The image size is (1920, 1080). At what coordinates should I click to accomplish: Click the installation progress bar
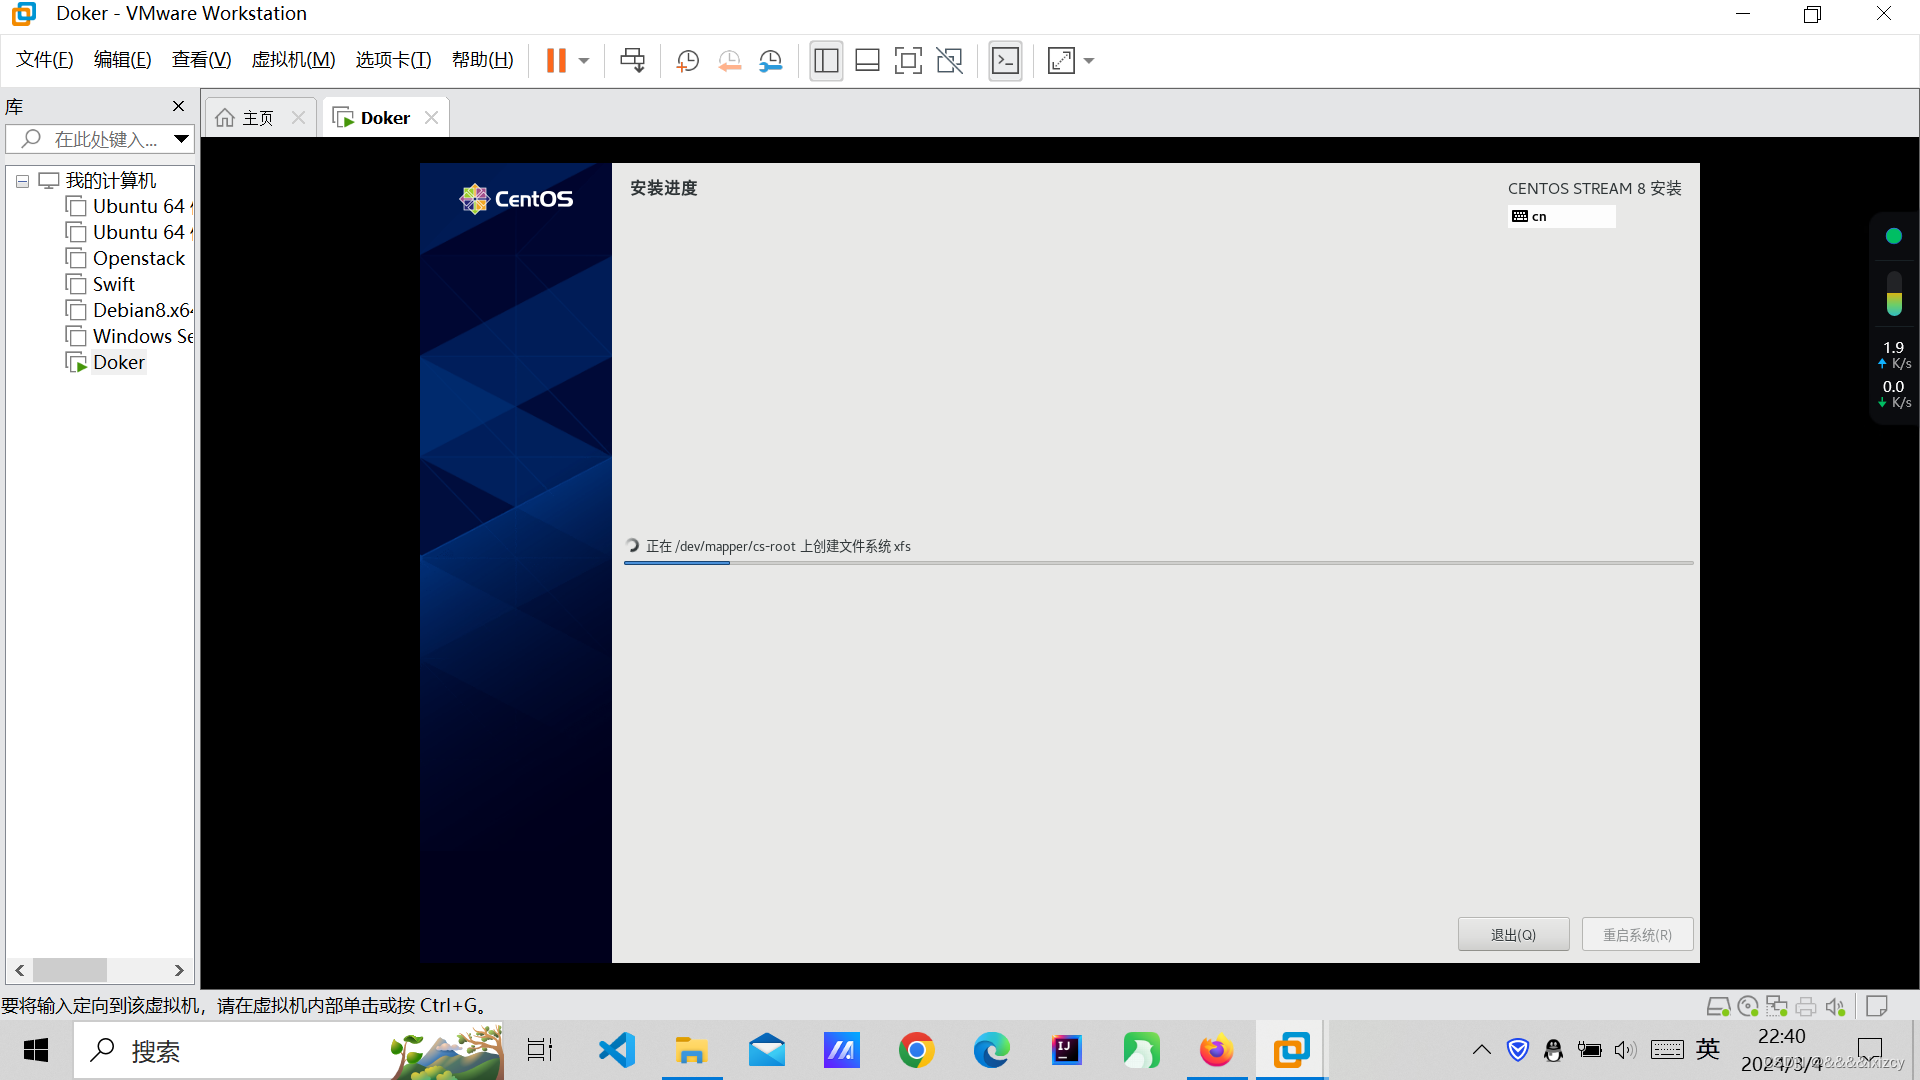click(x=1158, y=563)
